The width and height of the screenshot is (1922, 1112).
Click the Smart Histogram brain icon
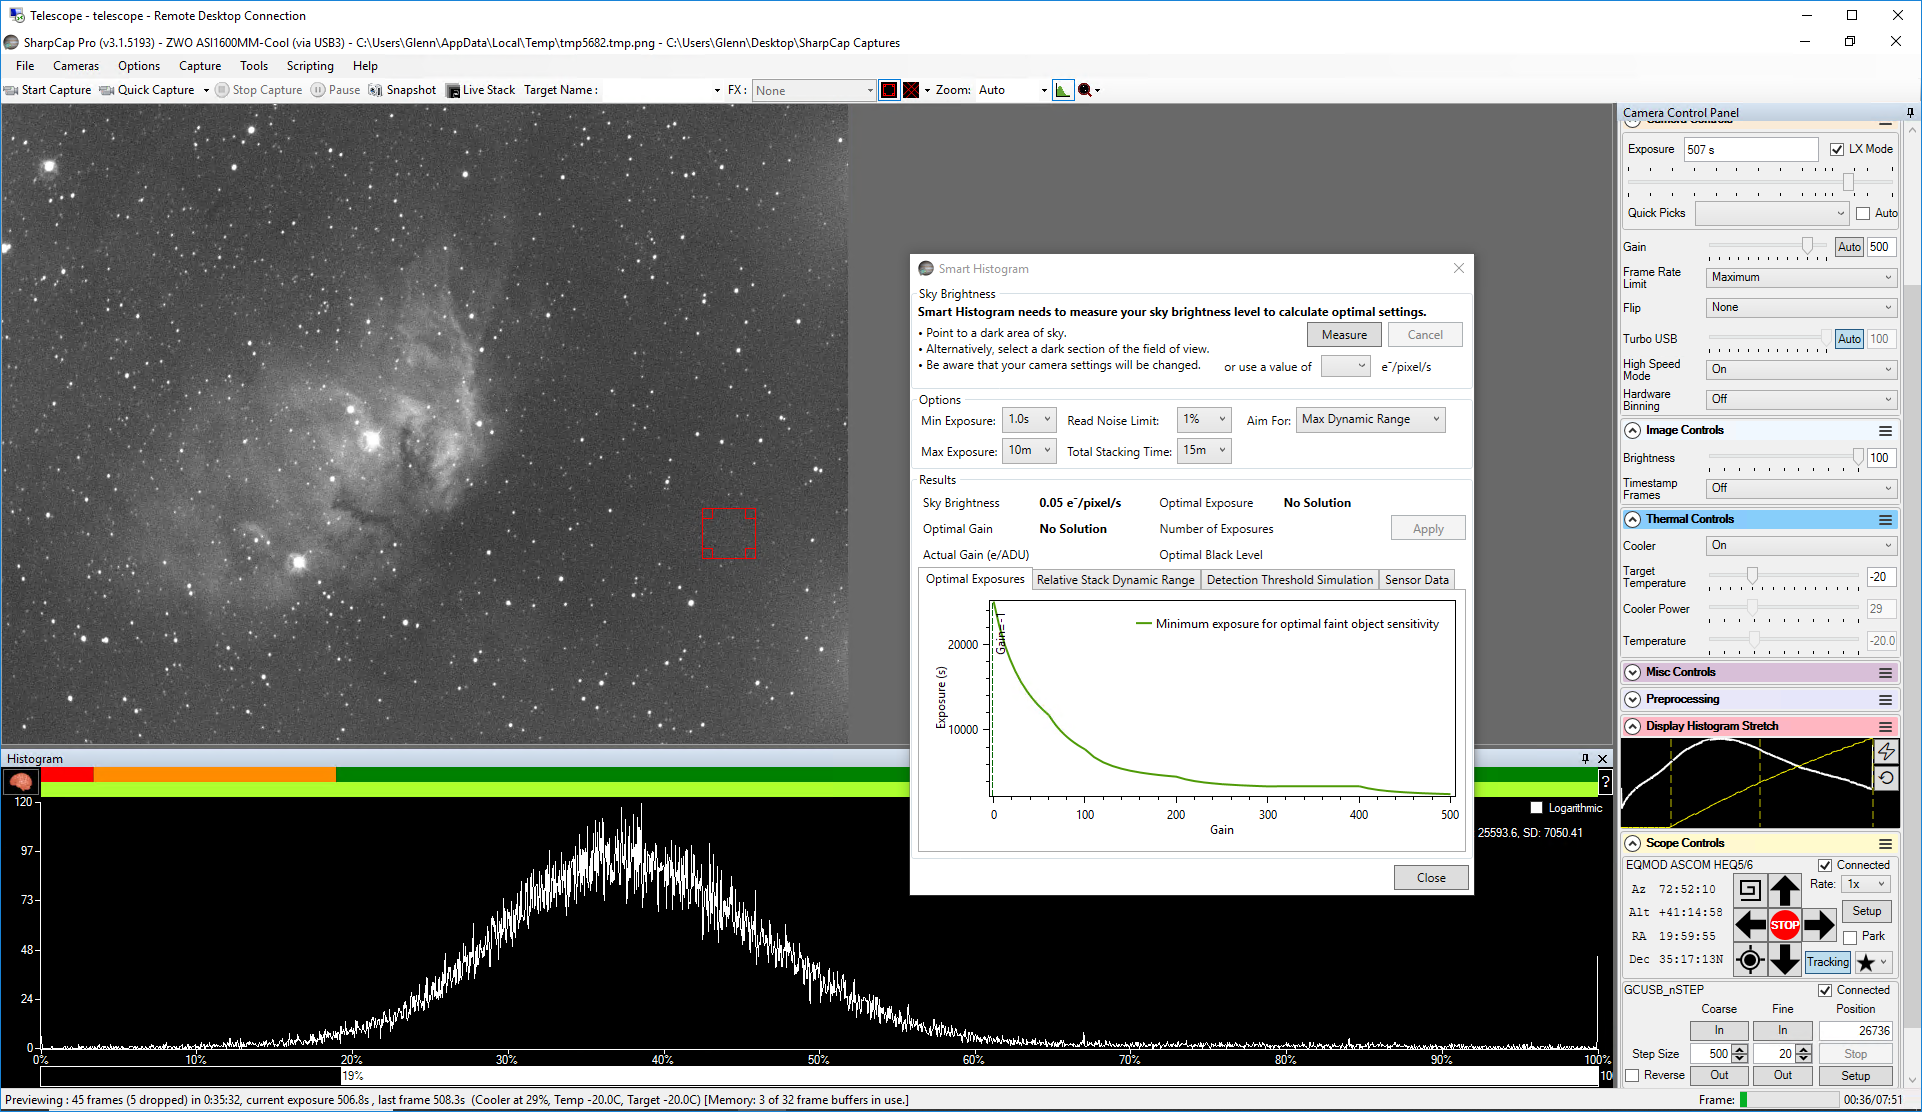click(20, 781)
